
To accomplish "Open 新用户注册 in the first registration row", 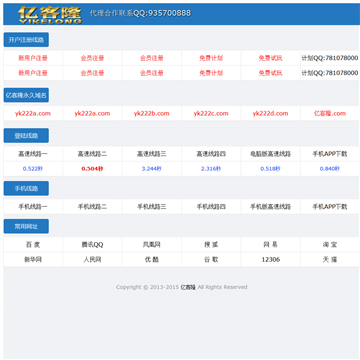I will click(x=33, y=58).
